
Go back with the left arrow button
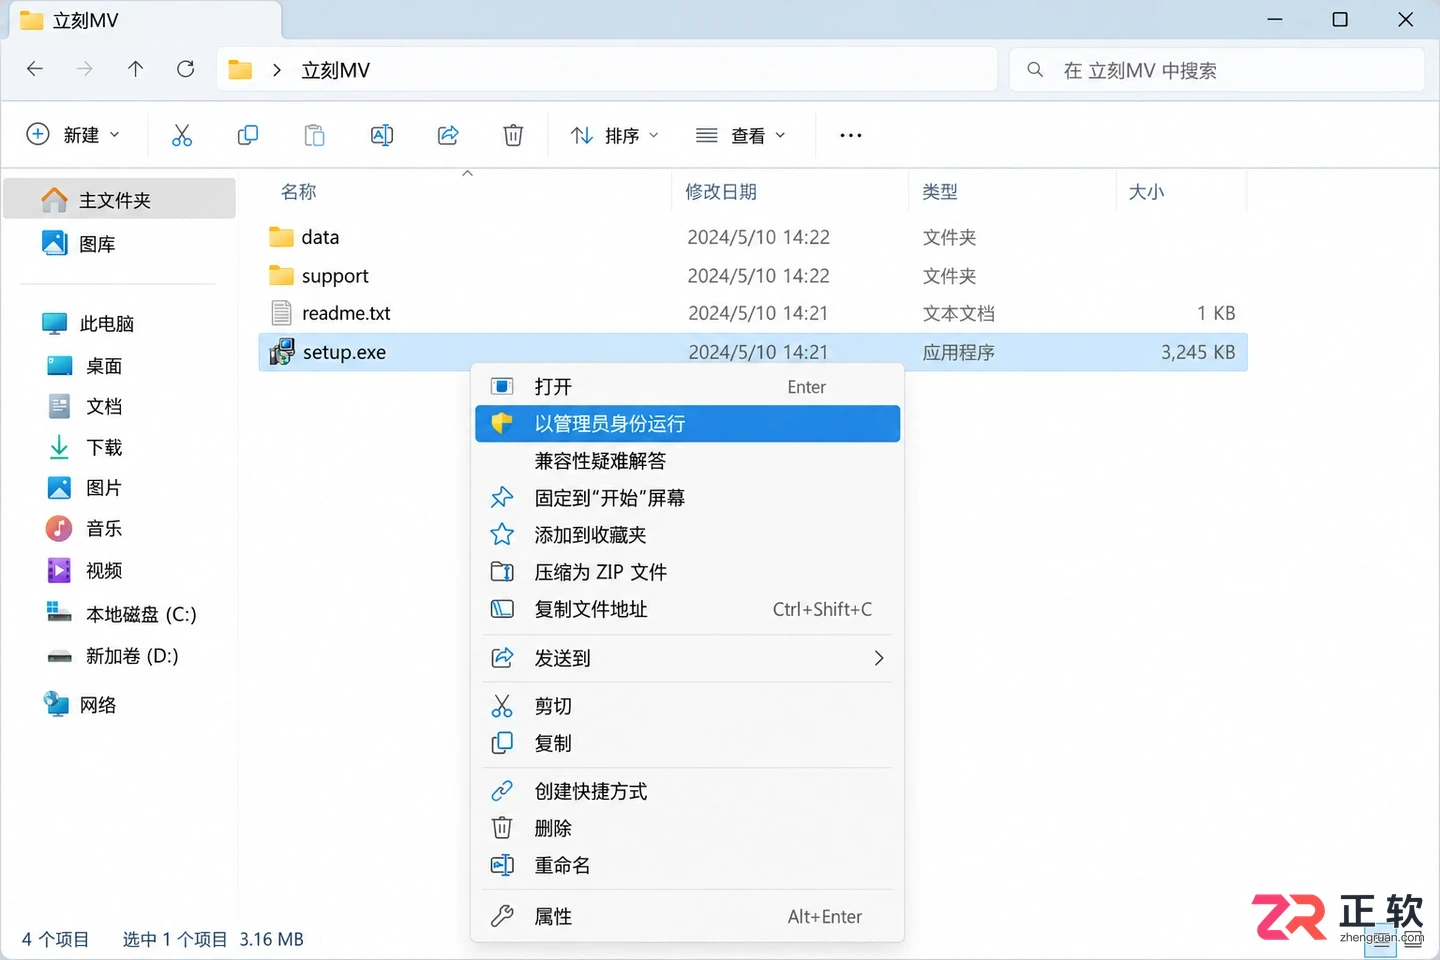pos(35,69)
